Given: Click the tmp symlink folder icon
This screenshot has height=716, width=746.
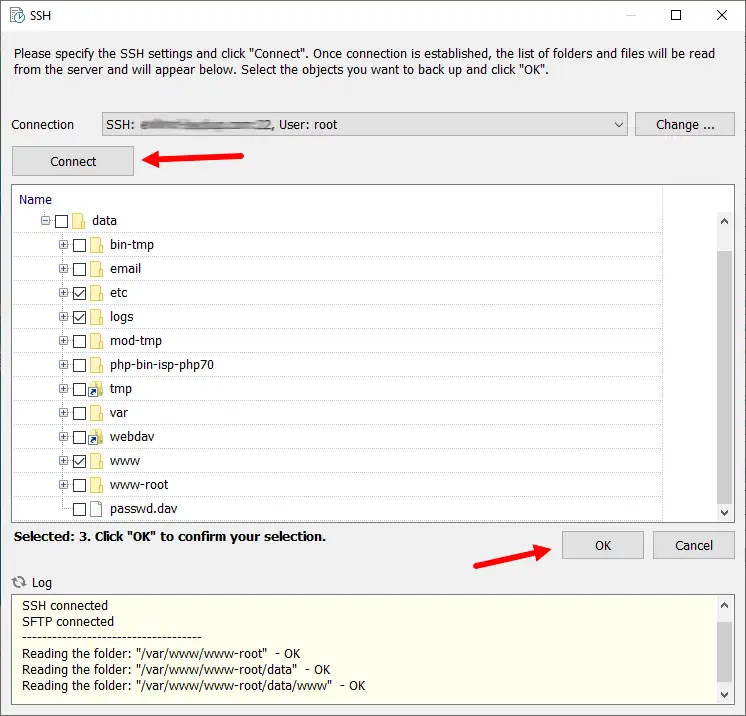Looking at the screenshot, I should coord(96,389).
